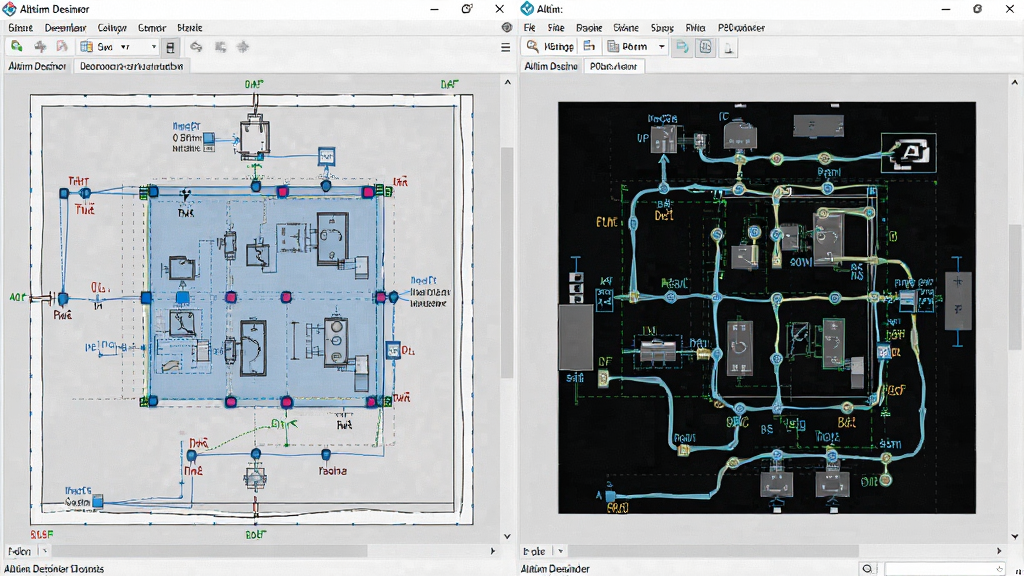Open the 'Spsy' menu in the right window
The image size is (1024, 576).
click(662, 28)
